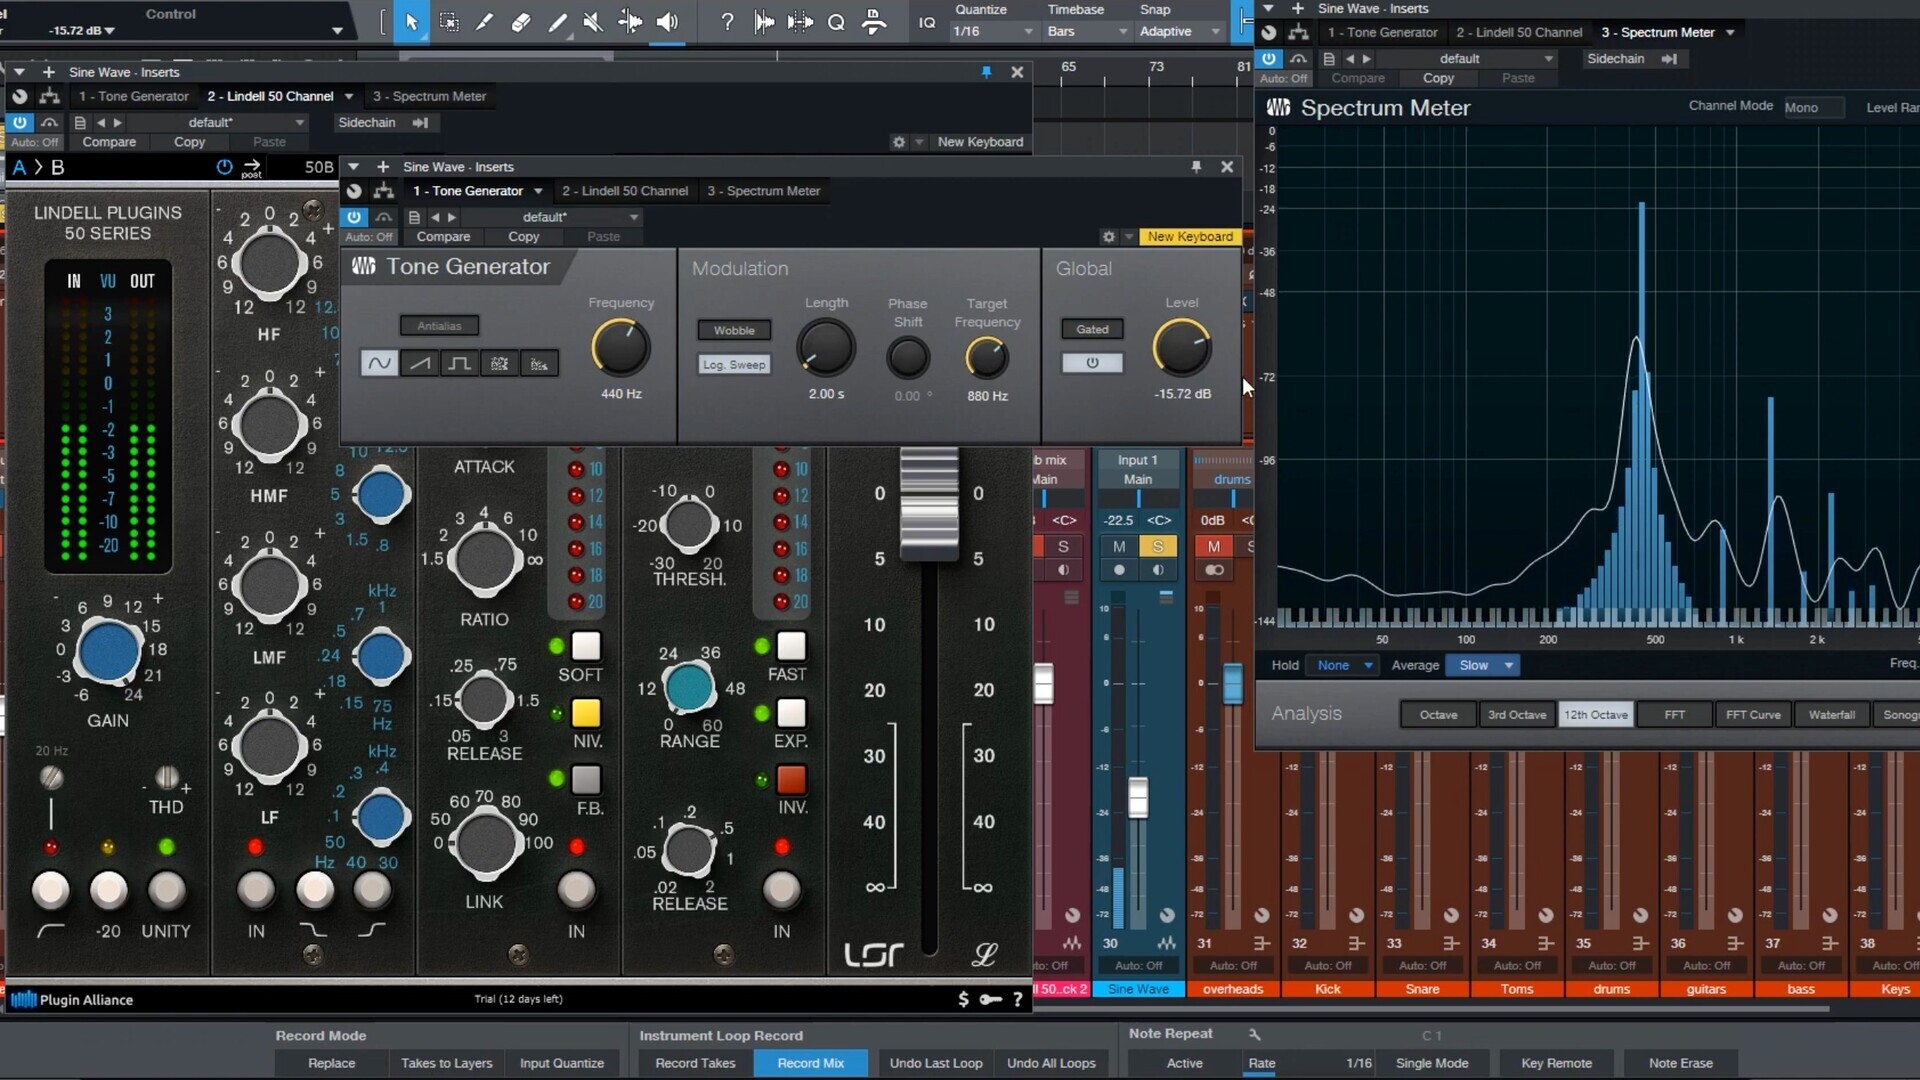Click the preset file icon in Tone Generator
The height and width of the screenshot is (1080, 1920).
click(414, 217)
